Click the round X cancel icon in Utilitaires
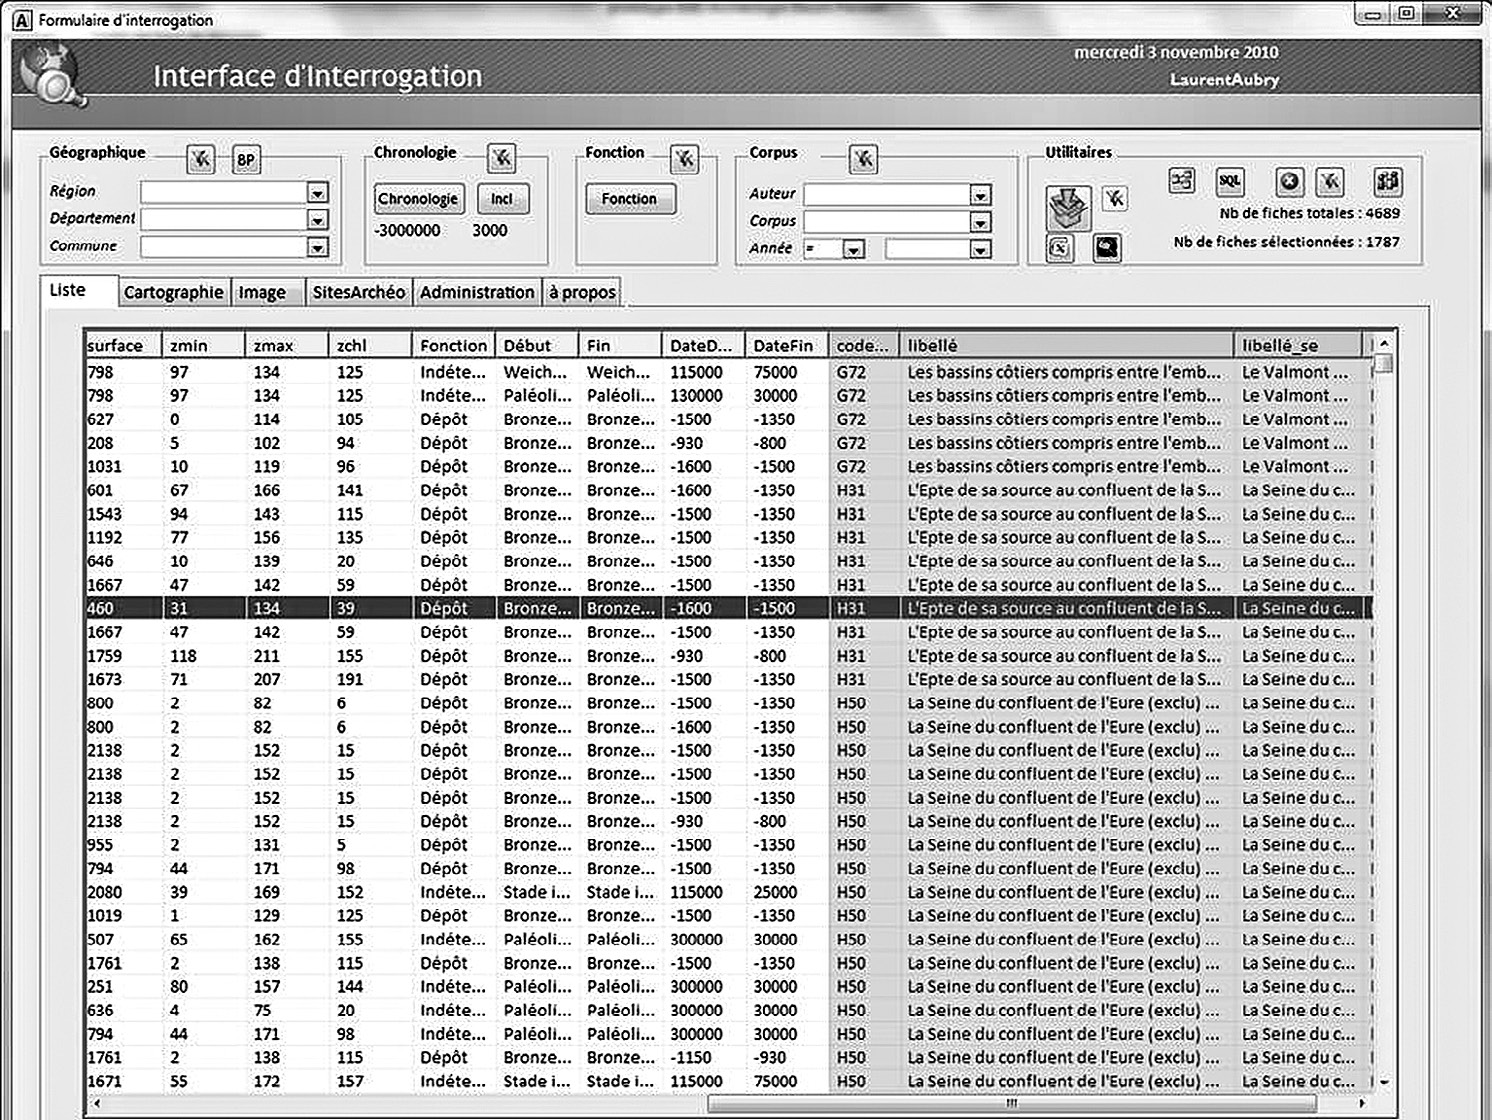 click(x=1290, y=181)
